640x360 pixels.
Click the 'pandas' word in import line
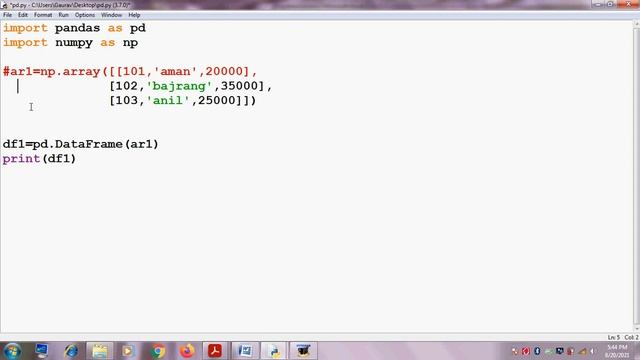tap(77, 28)
